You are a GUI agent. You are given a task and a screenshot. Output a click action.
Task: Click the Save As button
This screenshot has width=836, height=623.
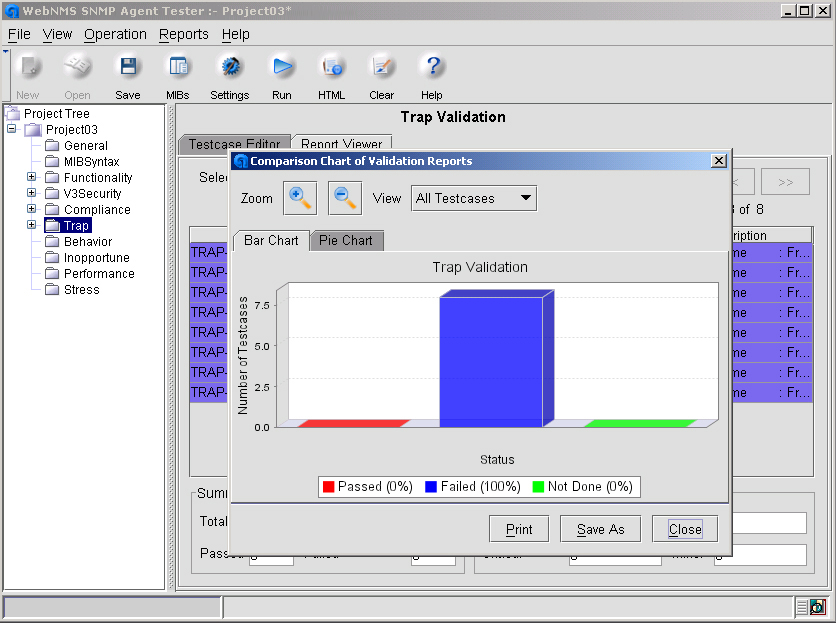[x=600, y=529]
